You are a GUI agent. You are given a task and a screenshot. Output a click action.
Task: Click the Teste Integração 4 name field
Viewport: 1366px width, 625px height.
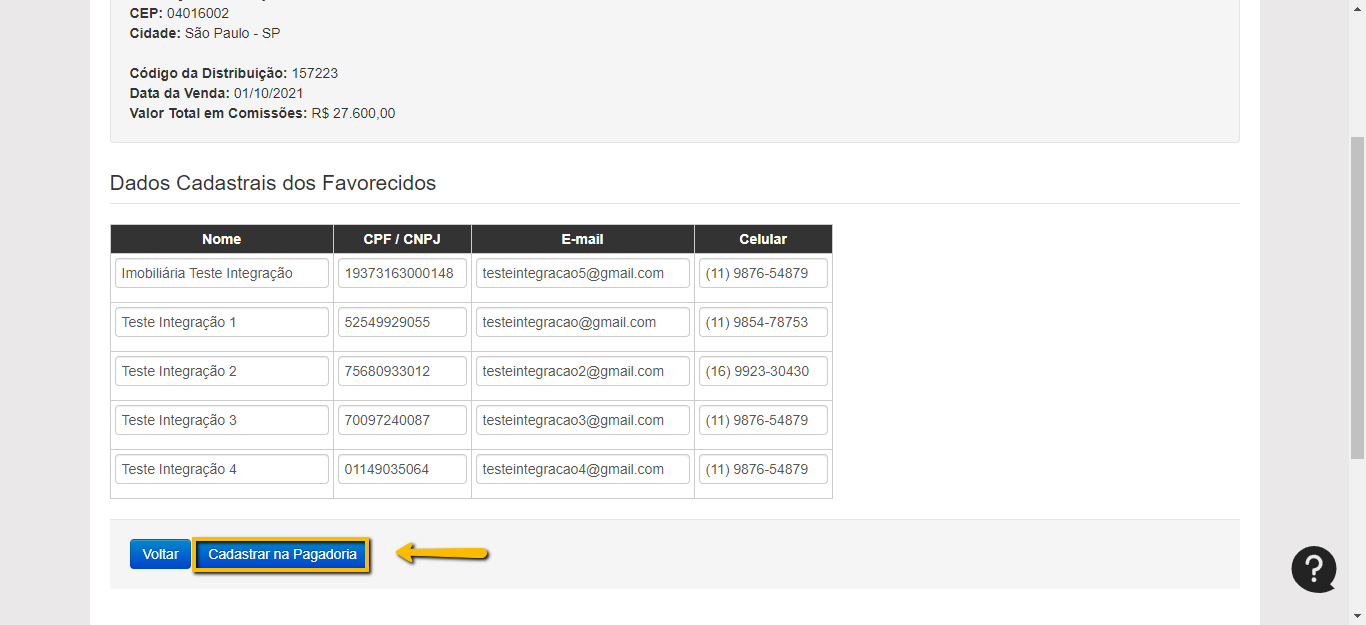[221, 469]
